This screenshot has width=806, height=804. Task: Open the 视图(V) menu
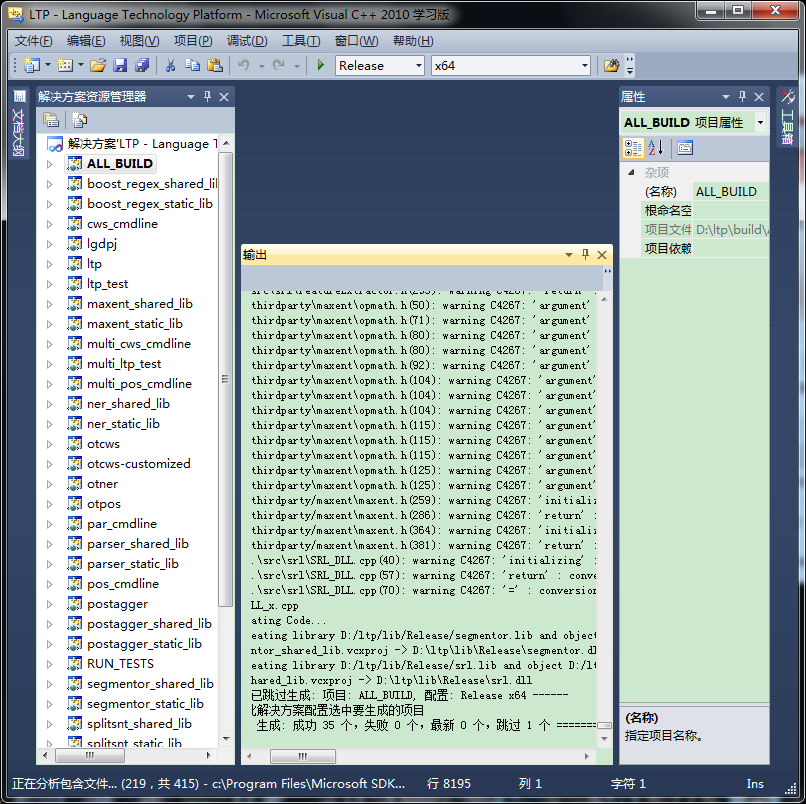(139, 41)
